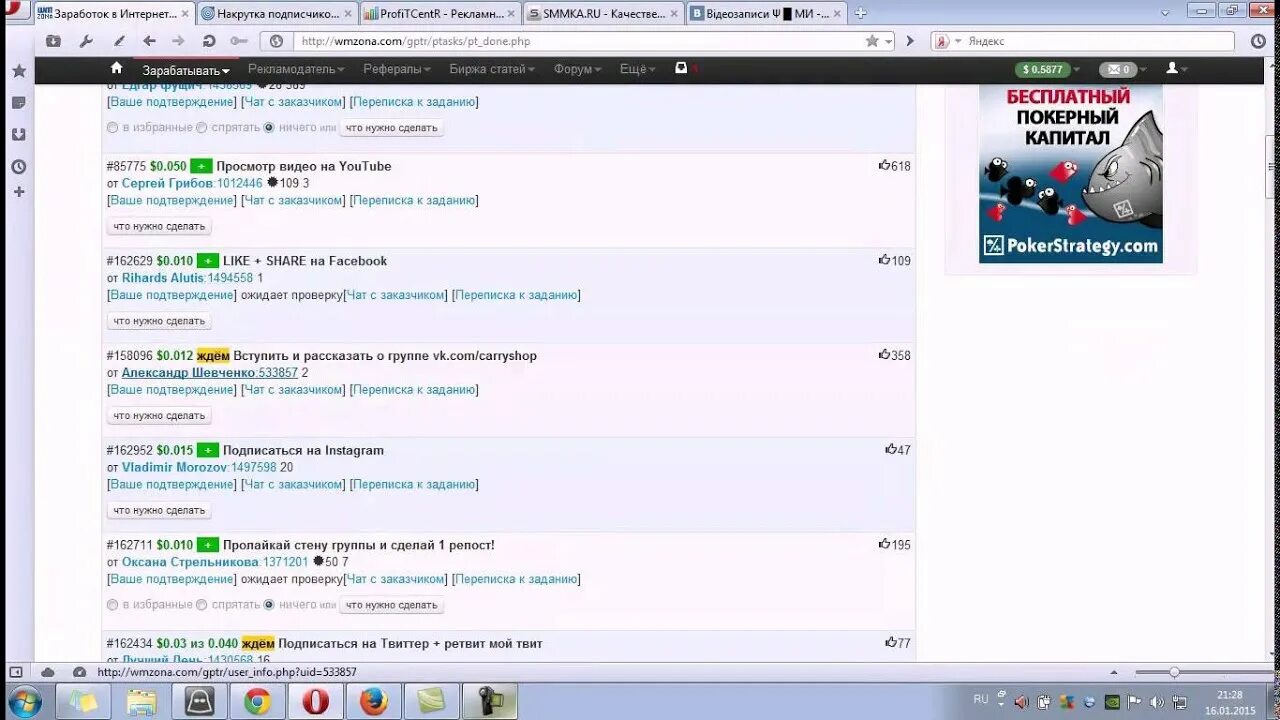1280x720 pixels.
Task: Open Windows Explorer from taskbar
Action: 141,702
